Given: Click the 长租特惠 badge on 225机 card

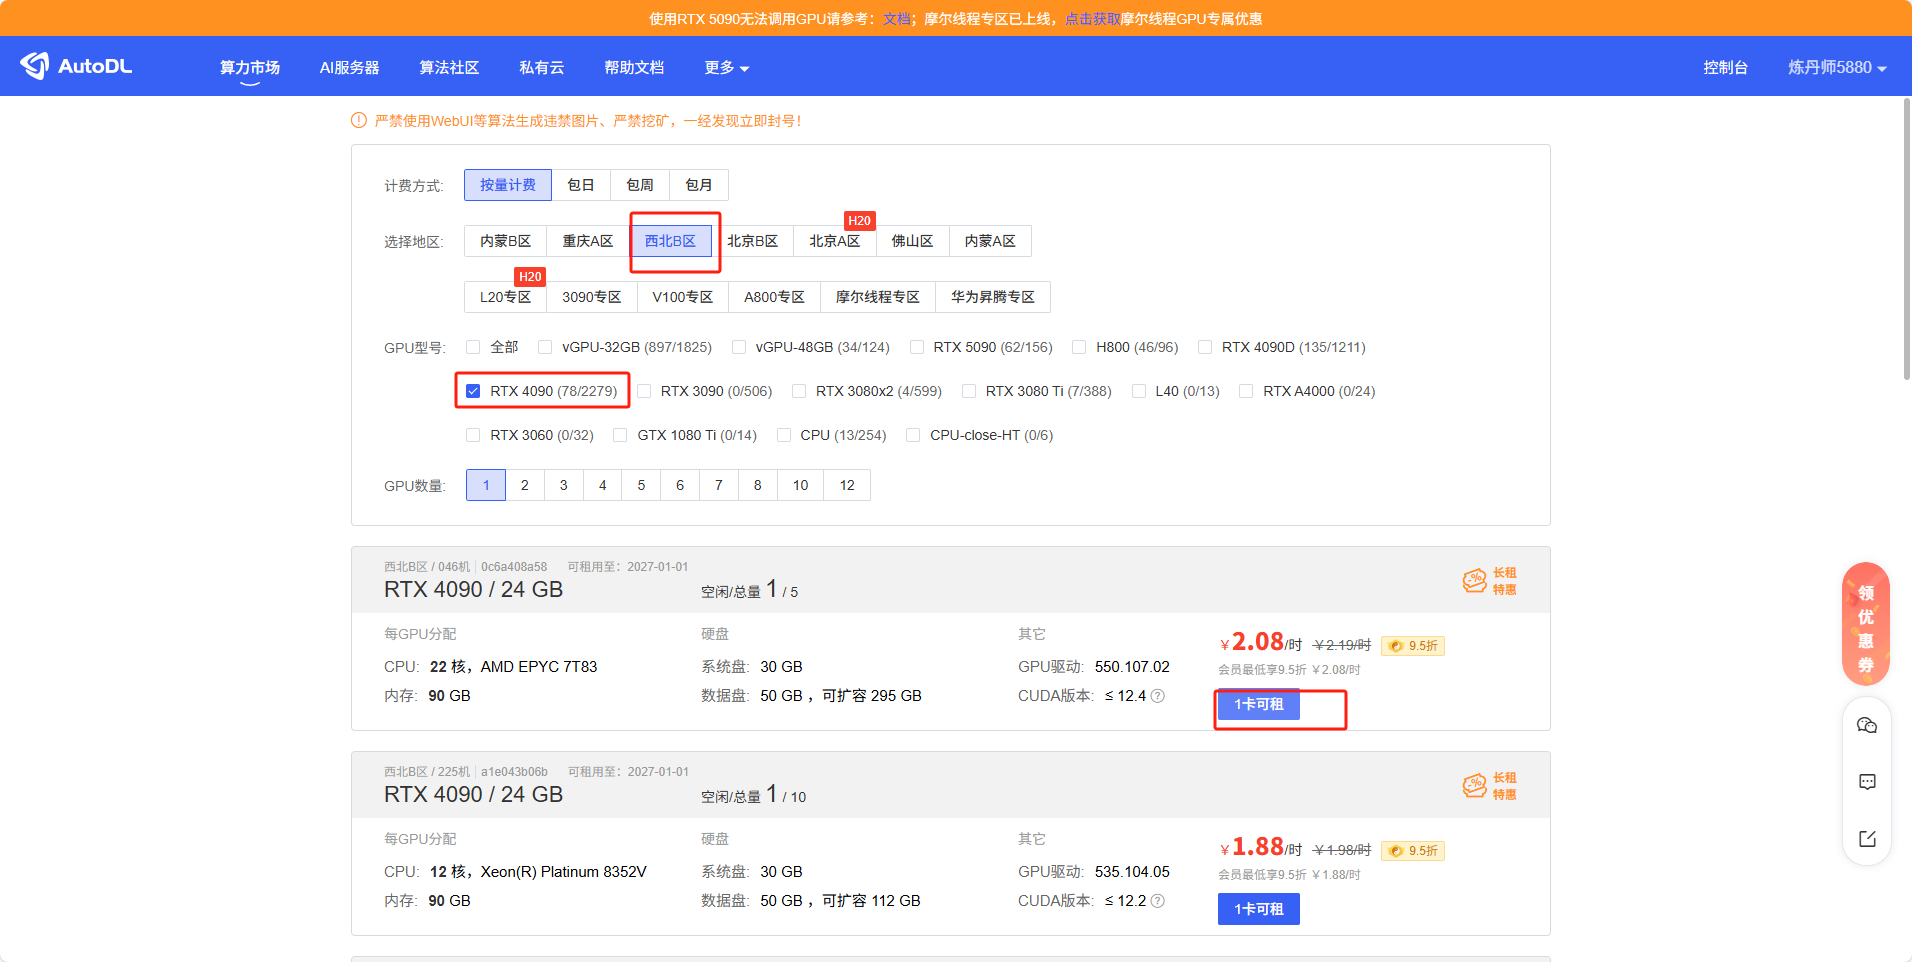Looking at the screenshot, I should pos(1489,785).
